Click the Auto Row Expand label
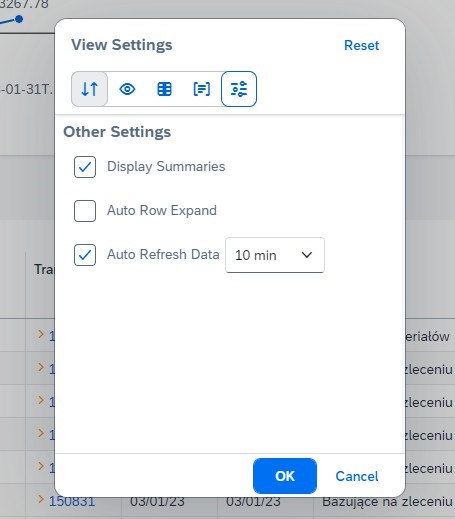Screen dimensions: 455x519 click(162, 210)
